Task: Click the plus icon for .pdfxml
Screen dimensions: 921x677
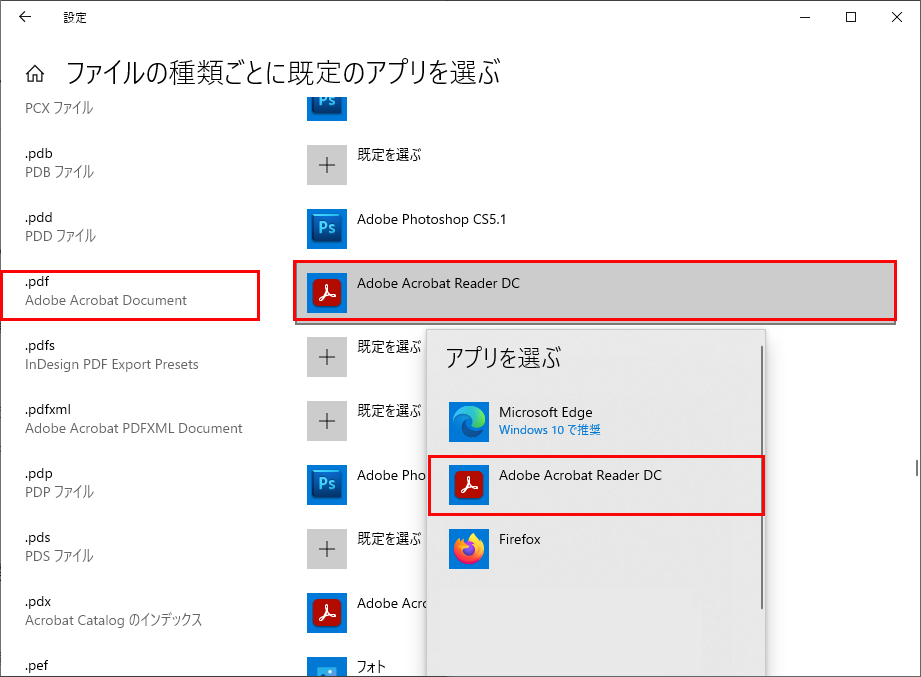Action: (x=327, y=421)
